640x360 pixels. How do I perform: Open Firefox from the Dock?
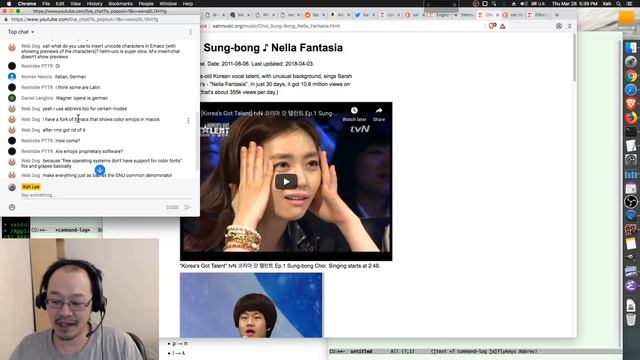click(x=631, y=118)
